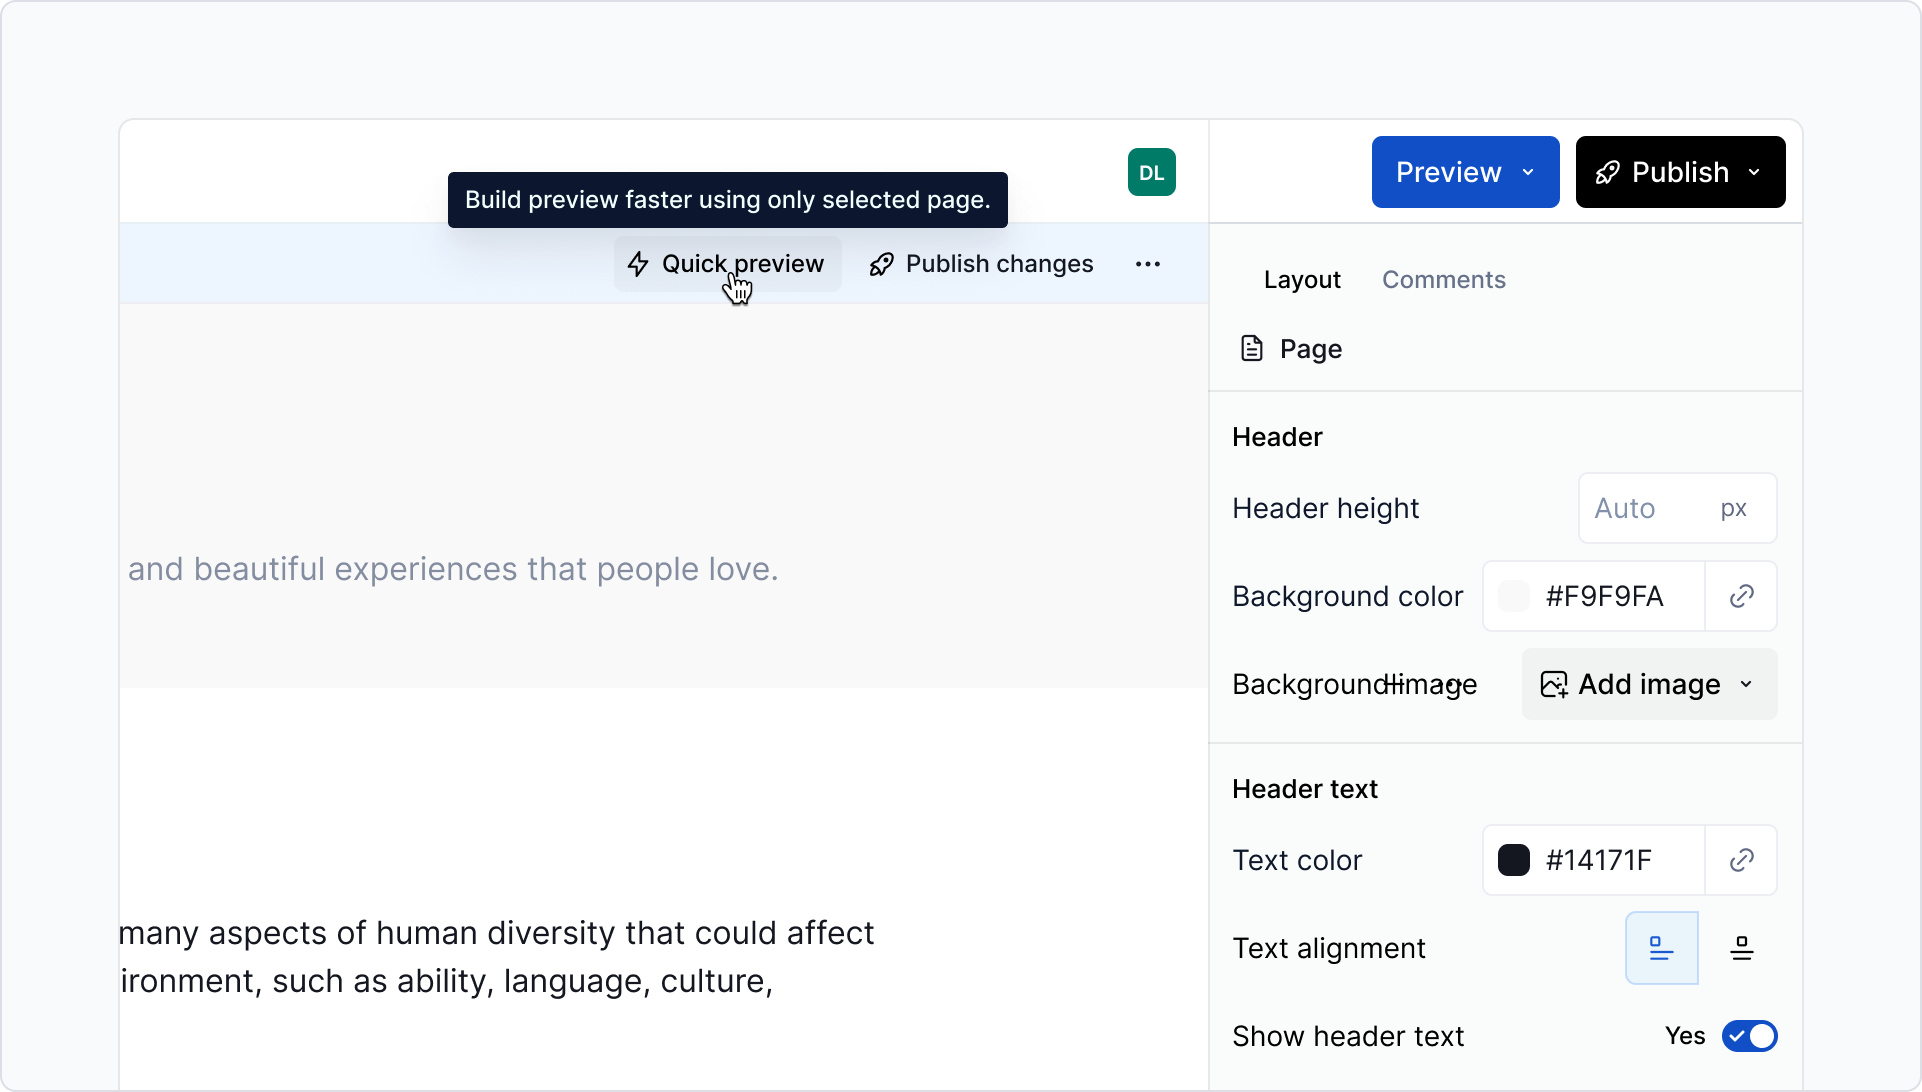Switch to the Comments tab
1922x1092 pixels.
click(x=1443, y=280)
